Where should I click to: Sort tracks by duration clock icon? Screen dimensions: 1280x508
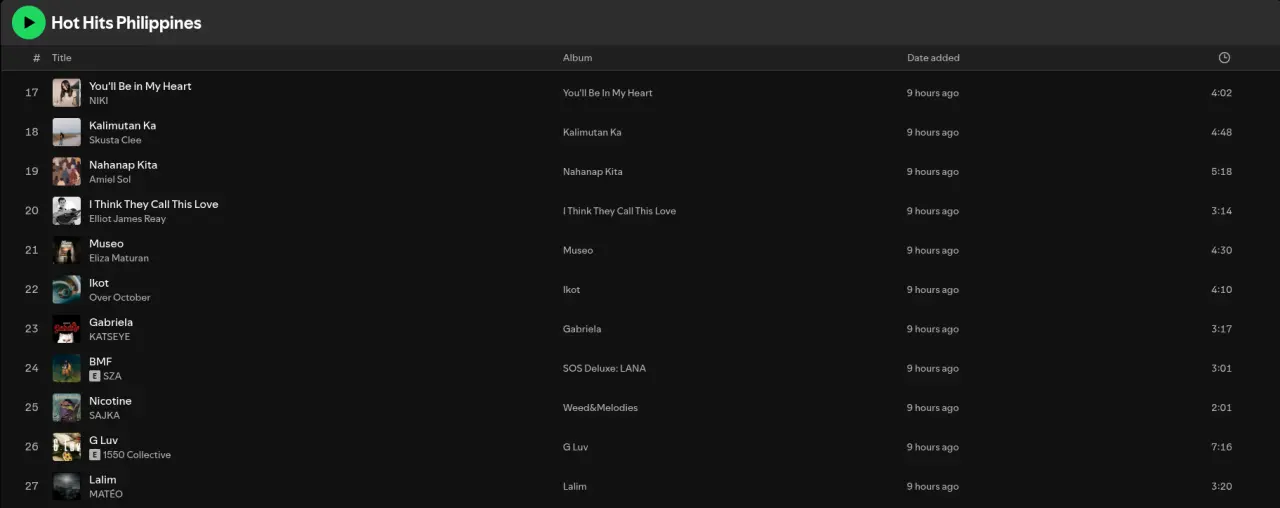(x=1224, y=58)
